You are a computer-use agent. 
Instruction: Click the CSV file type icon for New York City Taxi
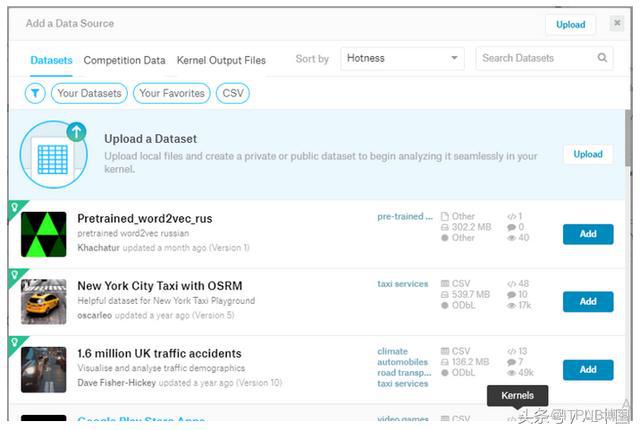[445, 284]
